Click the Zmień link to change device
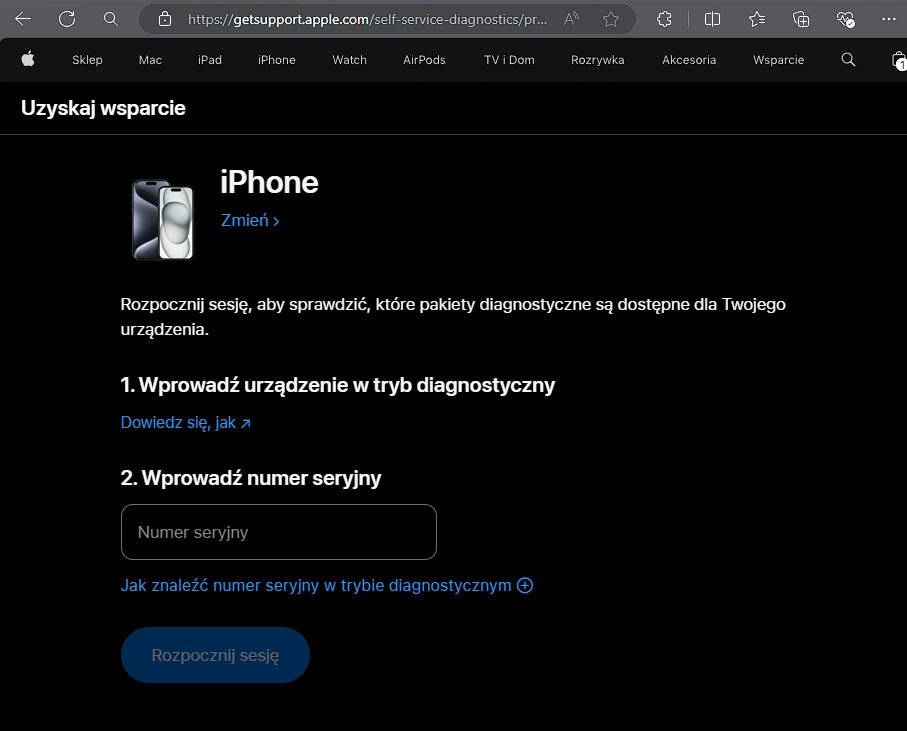This screenshot has height=731, width=907. [x=250, y=220]
